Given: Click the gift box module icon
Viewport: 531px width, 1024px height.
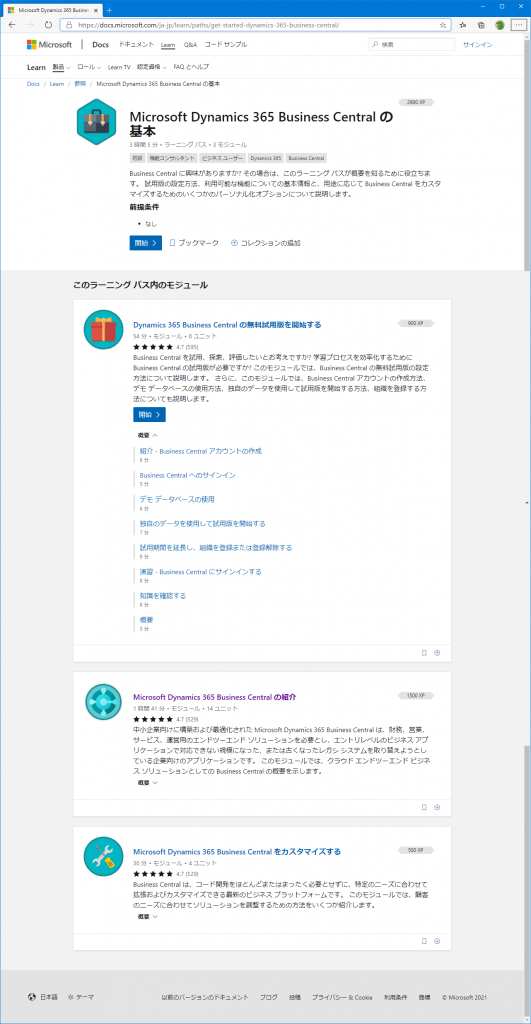Looking at the screenshot, I should point(103,328).
